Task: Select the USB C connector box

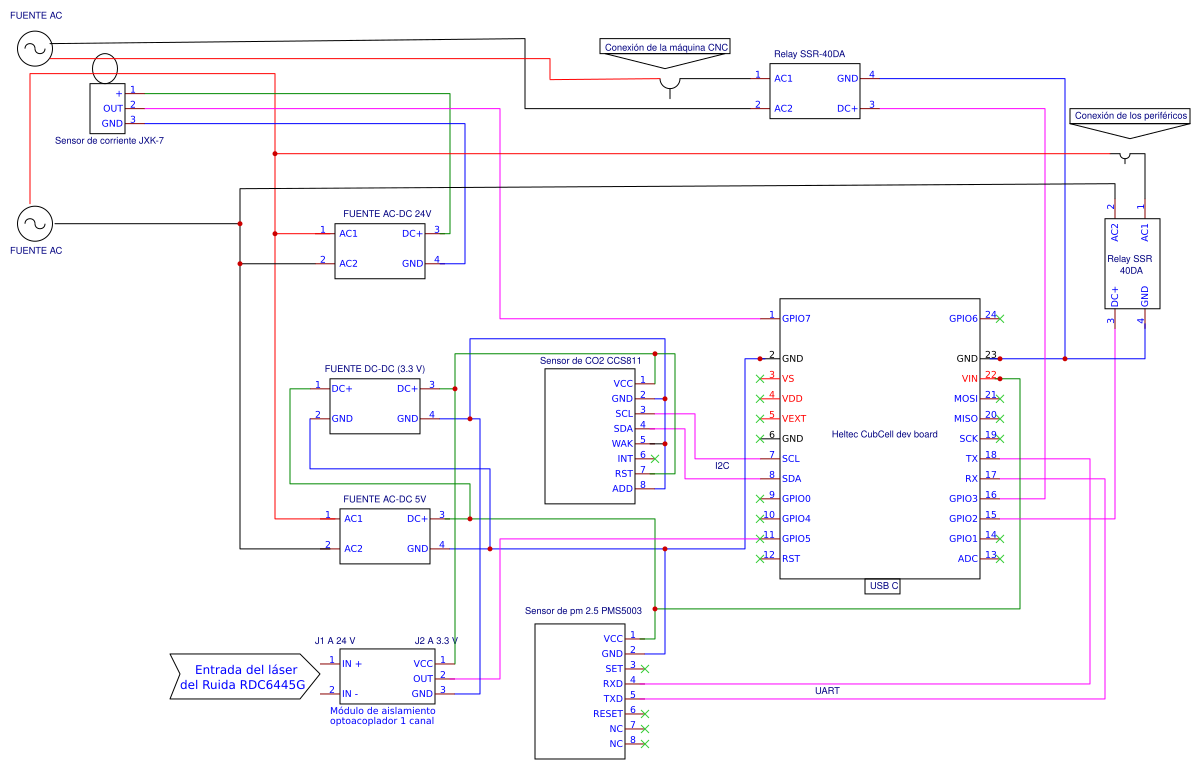Action: (x=882, y=586)
